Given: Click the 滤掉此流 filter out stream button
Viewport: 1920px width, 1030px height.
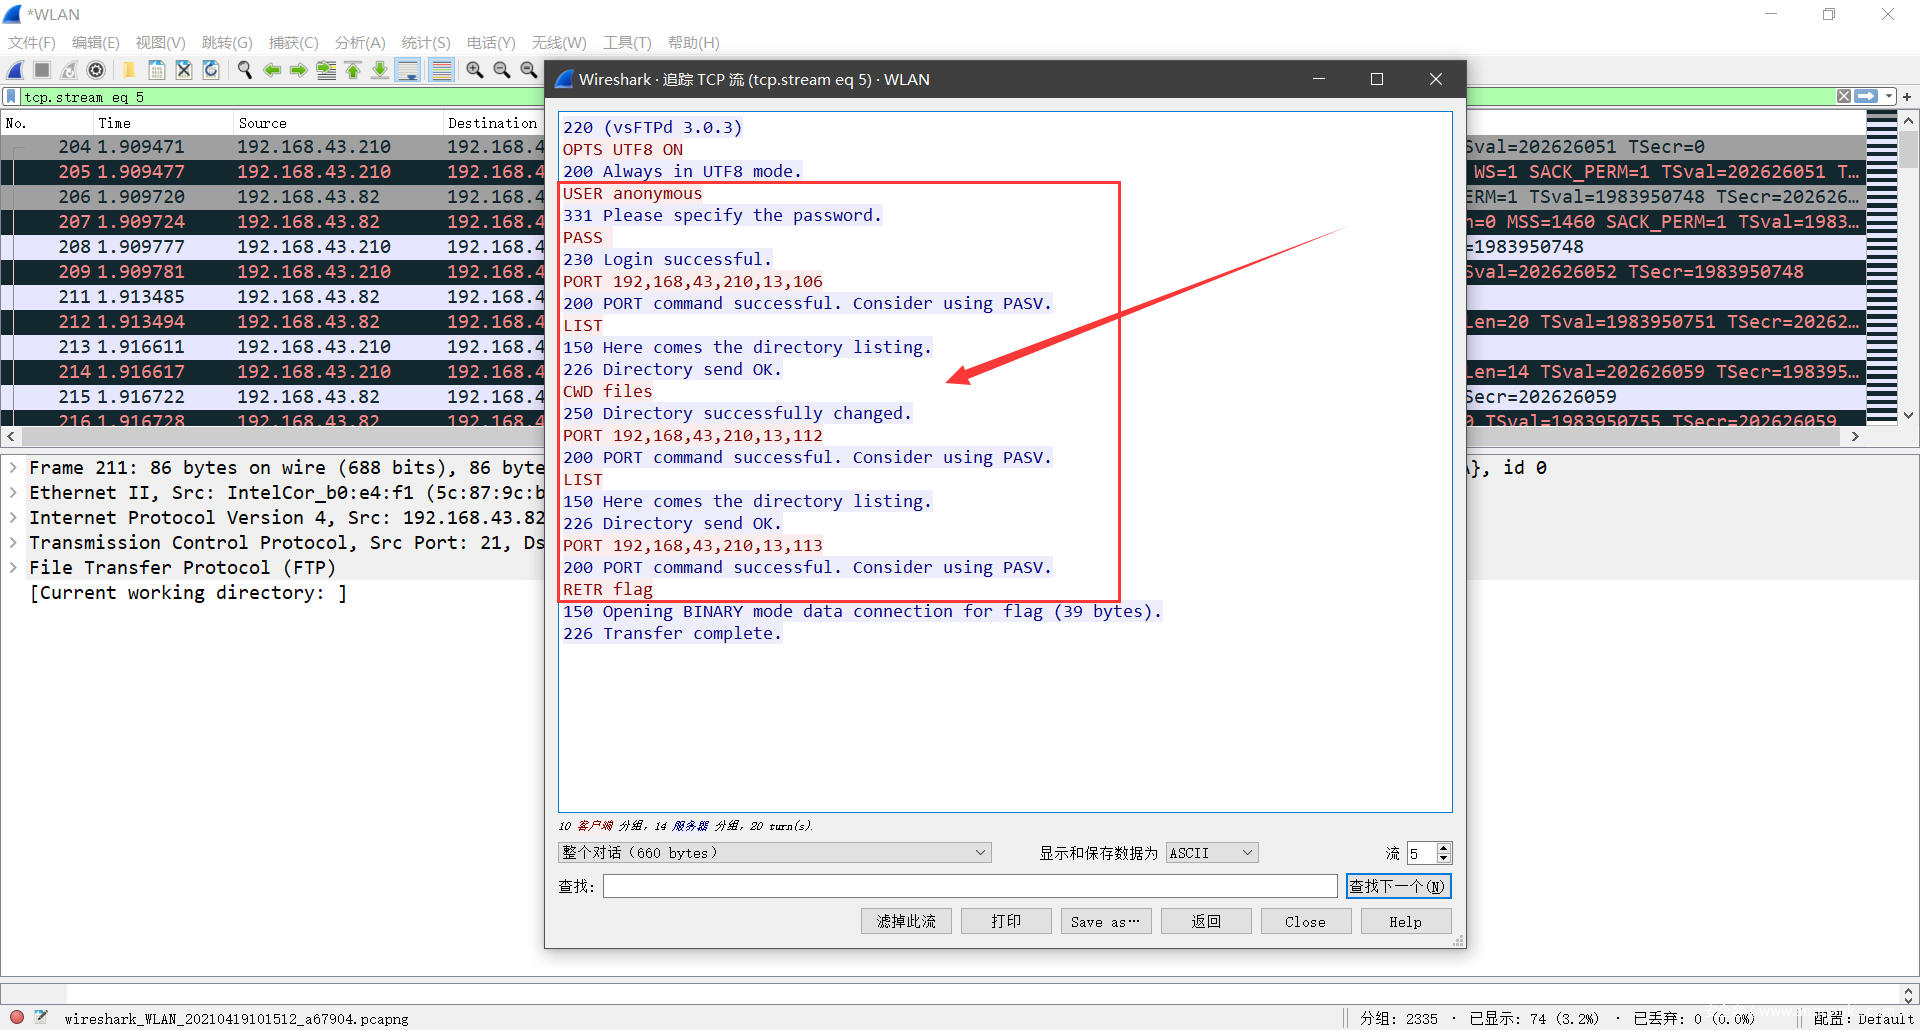Looking at the screenshot, I should 906,921.
